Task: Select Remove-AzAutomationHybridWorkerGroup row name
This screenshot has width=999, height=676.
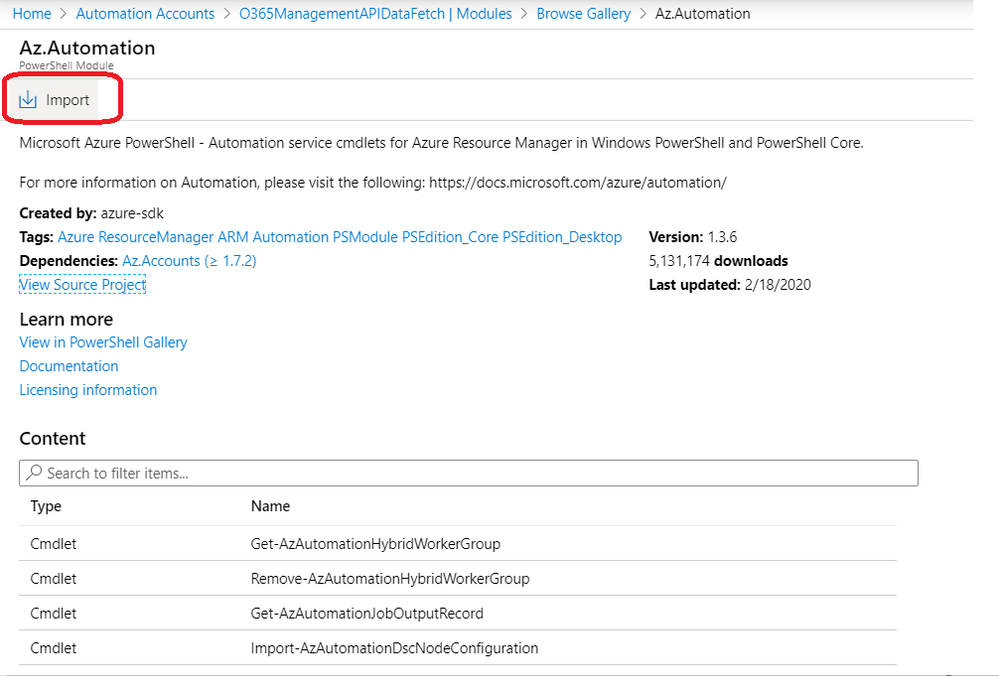Action: click(x=390, y=579)
